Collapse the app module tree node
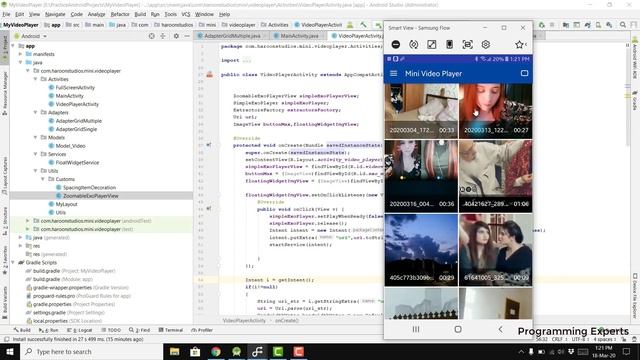 13,46
